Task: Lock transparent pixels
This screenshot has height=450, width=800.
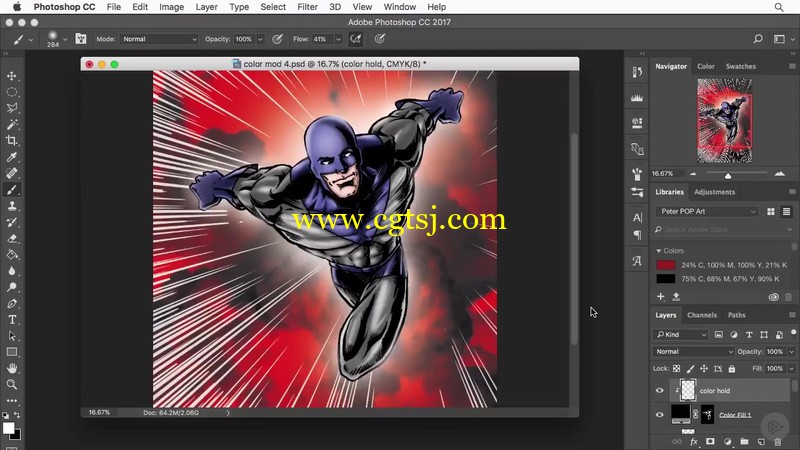Action: pyautogui.click(x=677, y=368)
